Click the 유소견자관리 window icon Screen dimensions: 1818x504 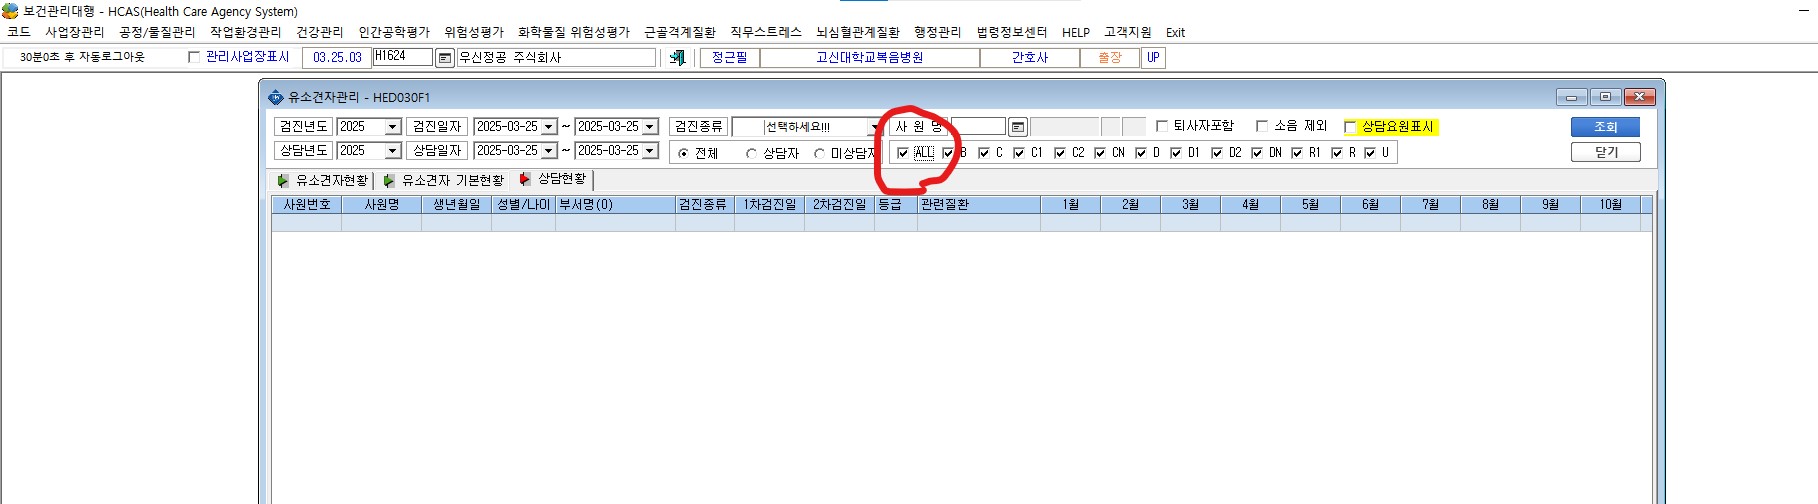276,97
